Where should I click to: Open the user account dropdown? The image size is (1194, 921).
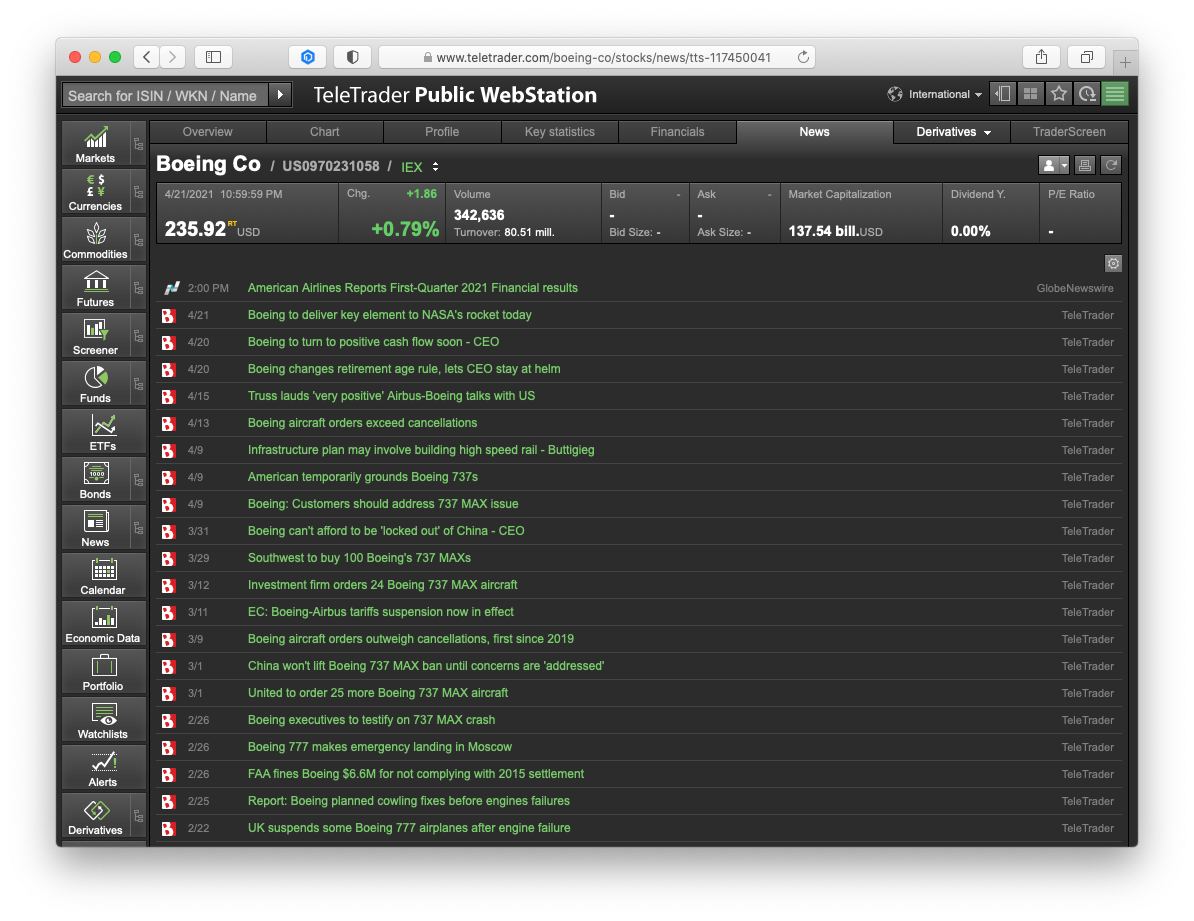(x=1054, y=165)
